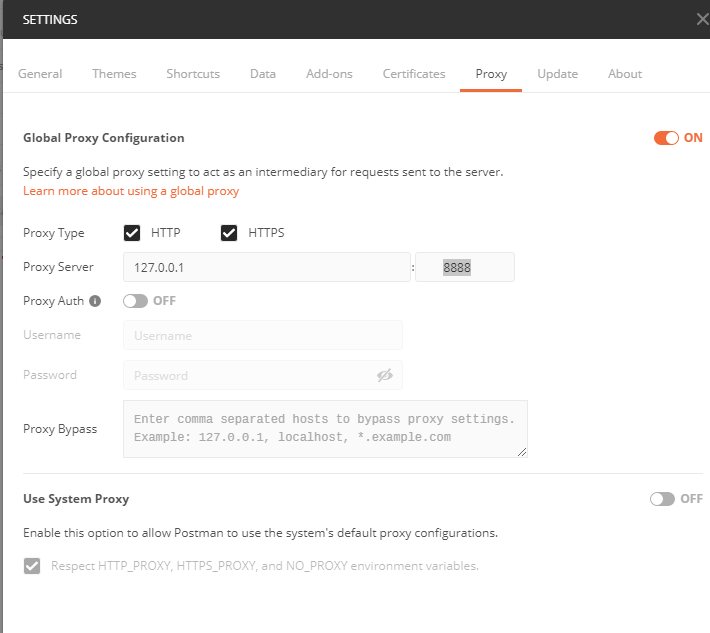This screenshot has width=710, height=633.
Task: Click the Proxy Server label
Action: coord(58,267)
